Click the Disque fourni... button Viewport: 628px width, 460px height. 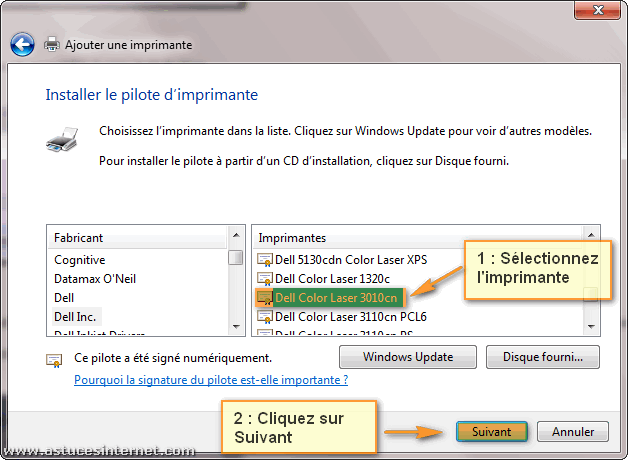543,357
